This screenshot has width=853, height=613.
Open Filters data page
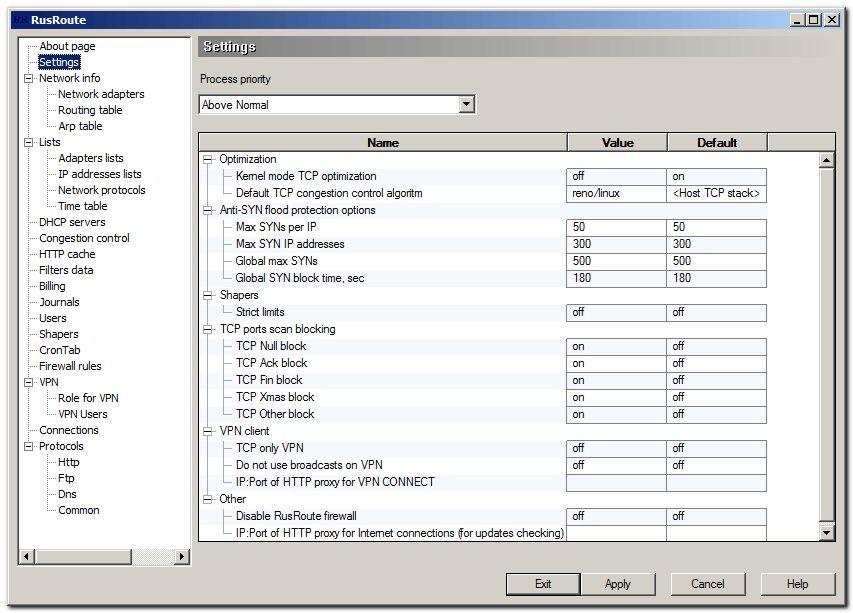tap(66, 270)
